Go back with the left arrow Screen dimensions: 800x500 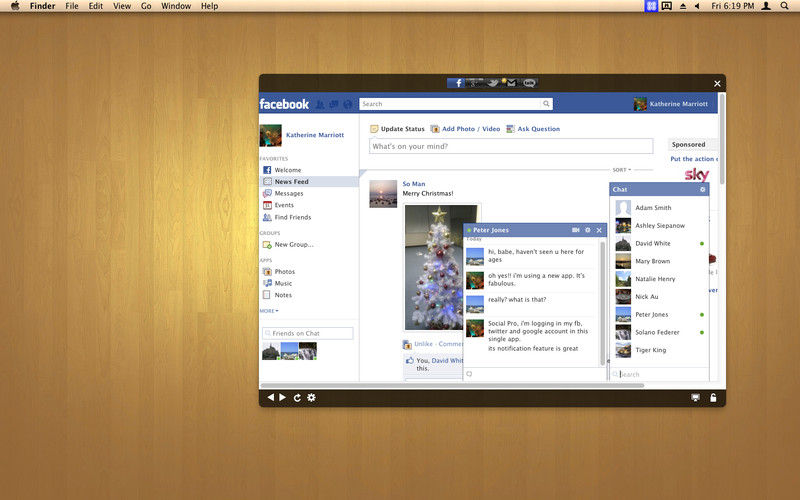(270, 397)
